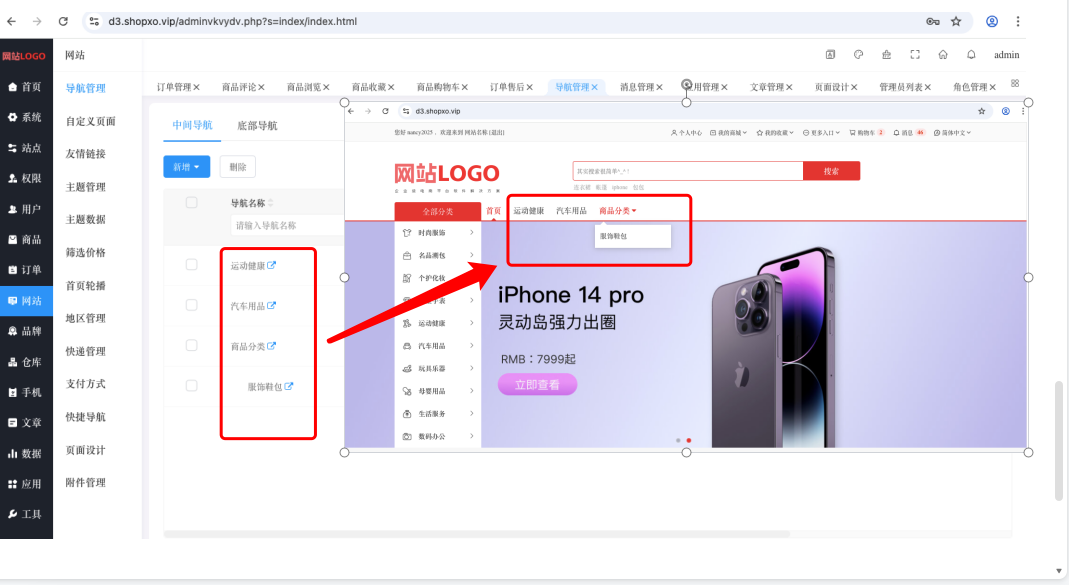Focus the 请输入导航名称 filter field

coord(286,226)
